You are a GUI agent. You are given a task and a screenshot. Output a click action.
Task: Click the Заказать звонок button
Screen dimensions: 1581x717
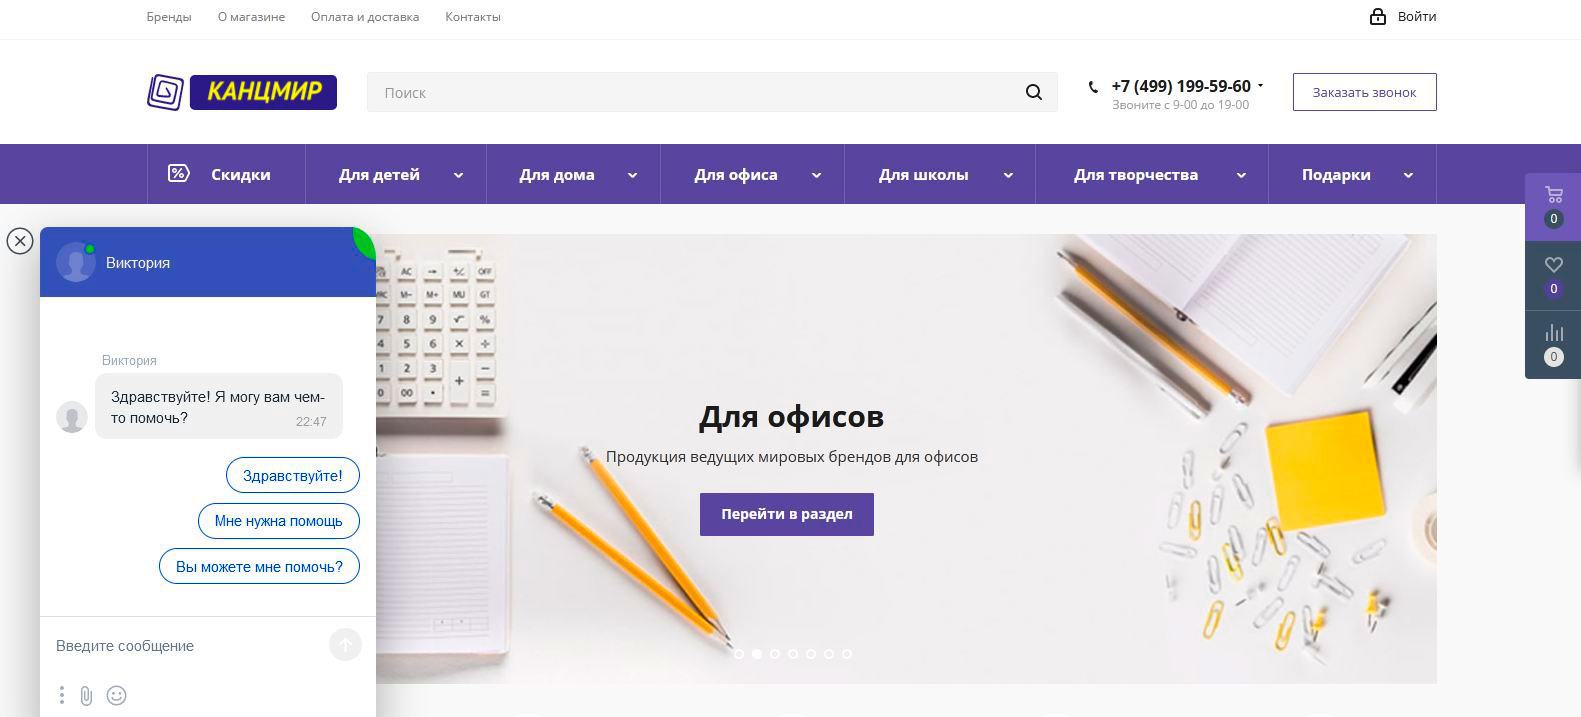click(1364, 92)
